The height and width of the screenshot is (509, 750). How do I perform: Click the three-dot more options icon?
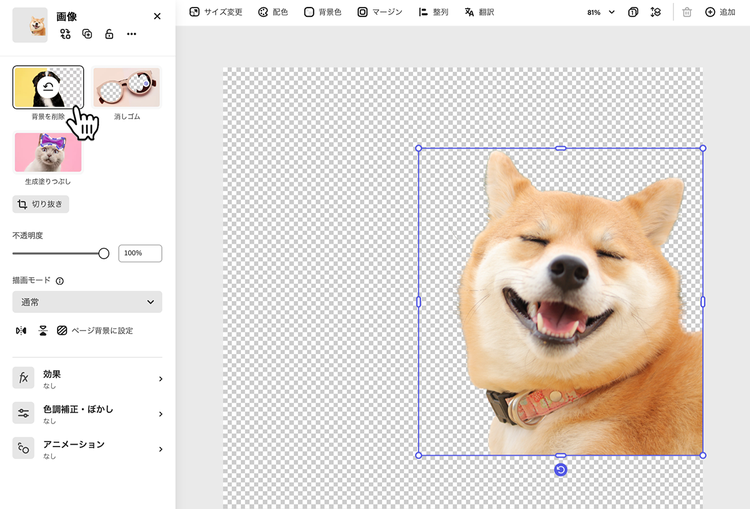pyautogui.click(x=130, y=34)
